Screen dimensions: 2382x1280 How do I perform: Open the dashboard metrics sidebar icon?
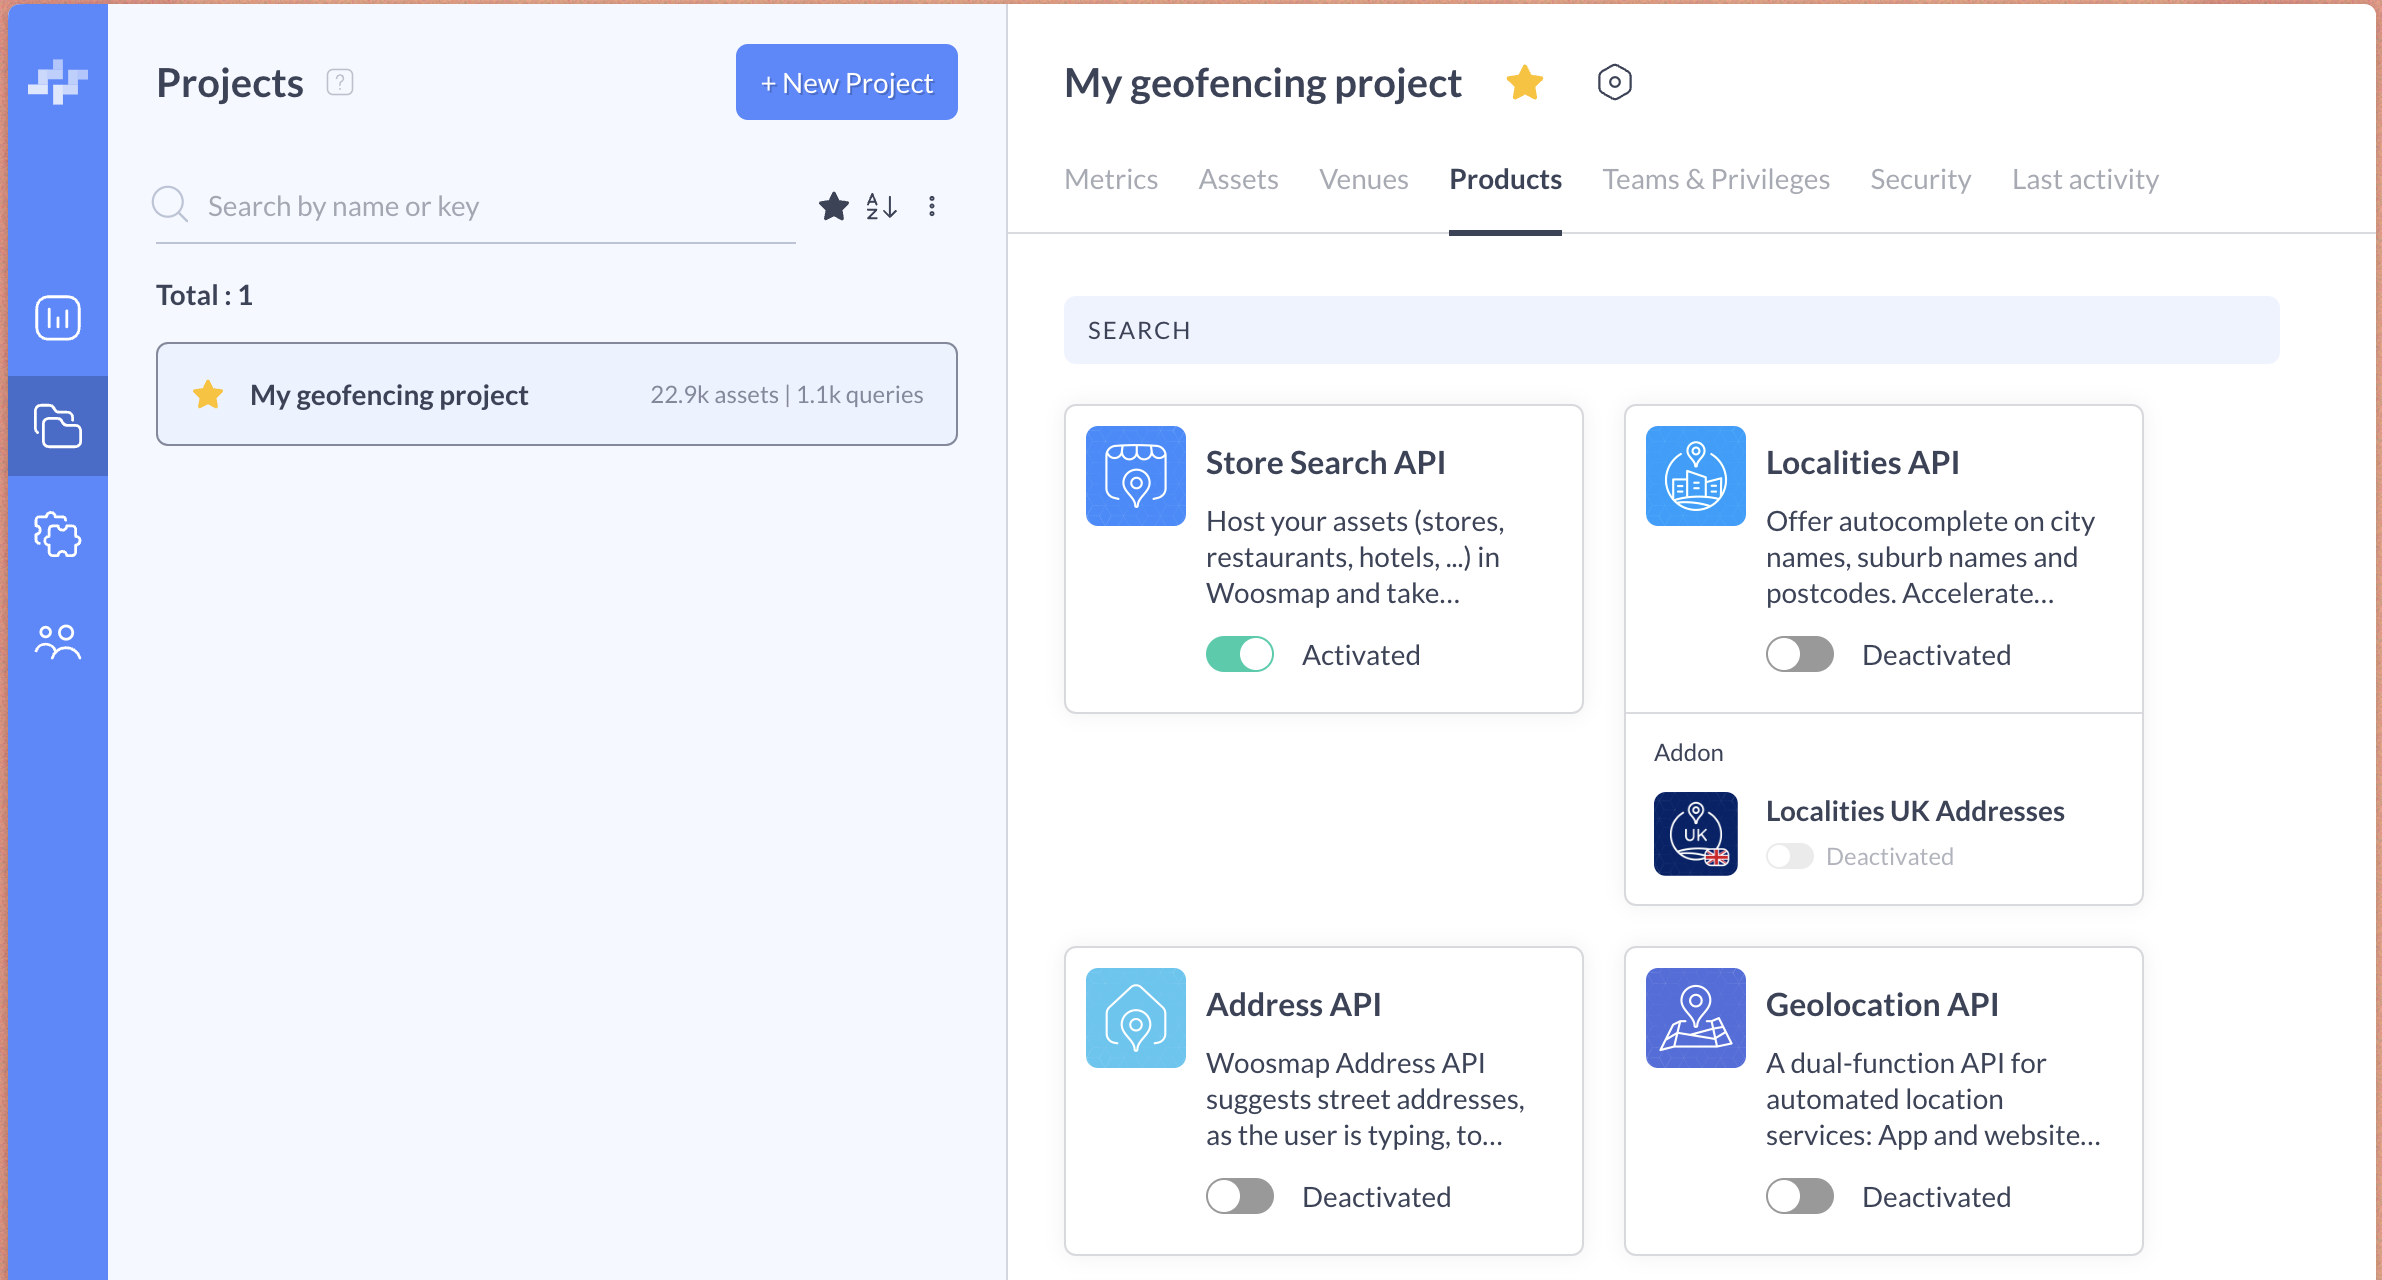pyautogui.click(x=57, y=318)
